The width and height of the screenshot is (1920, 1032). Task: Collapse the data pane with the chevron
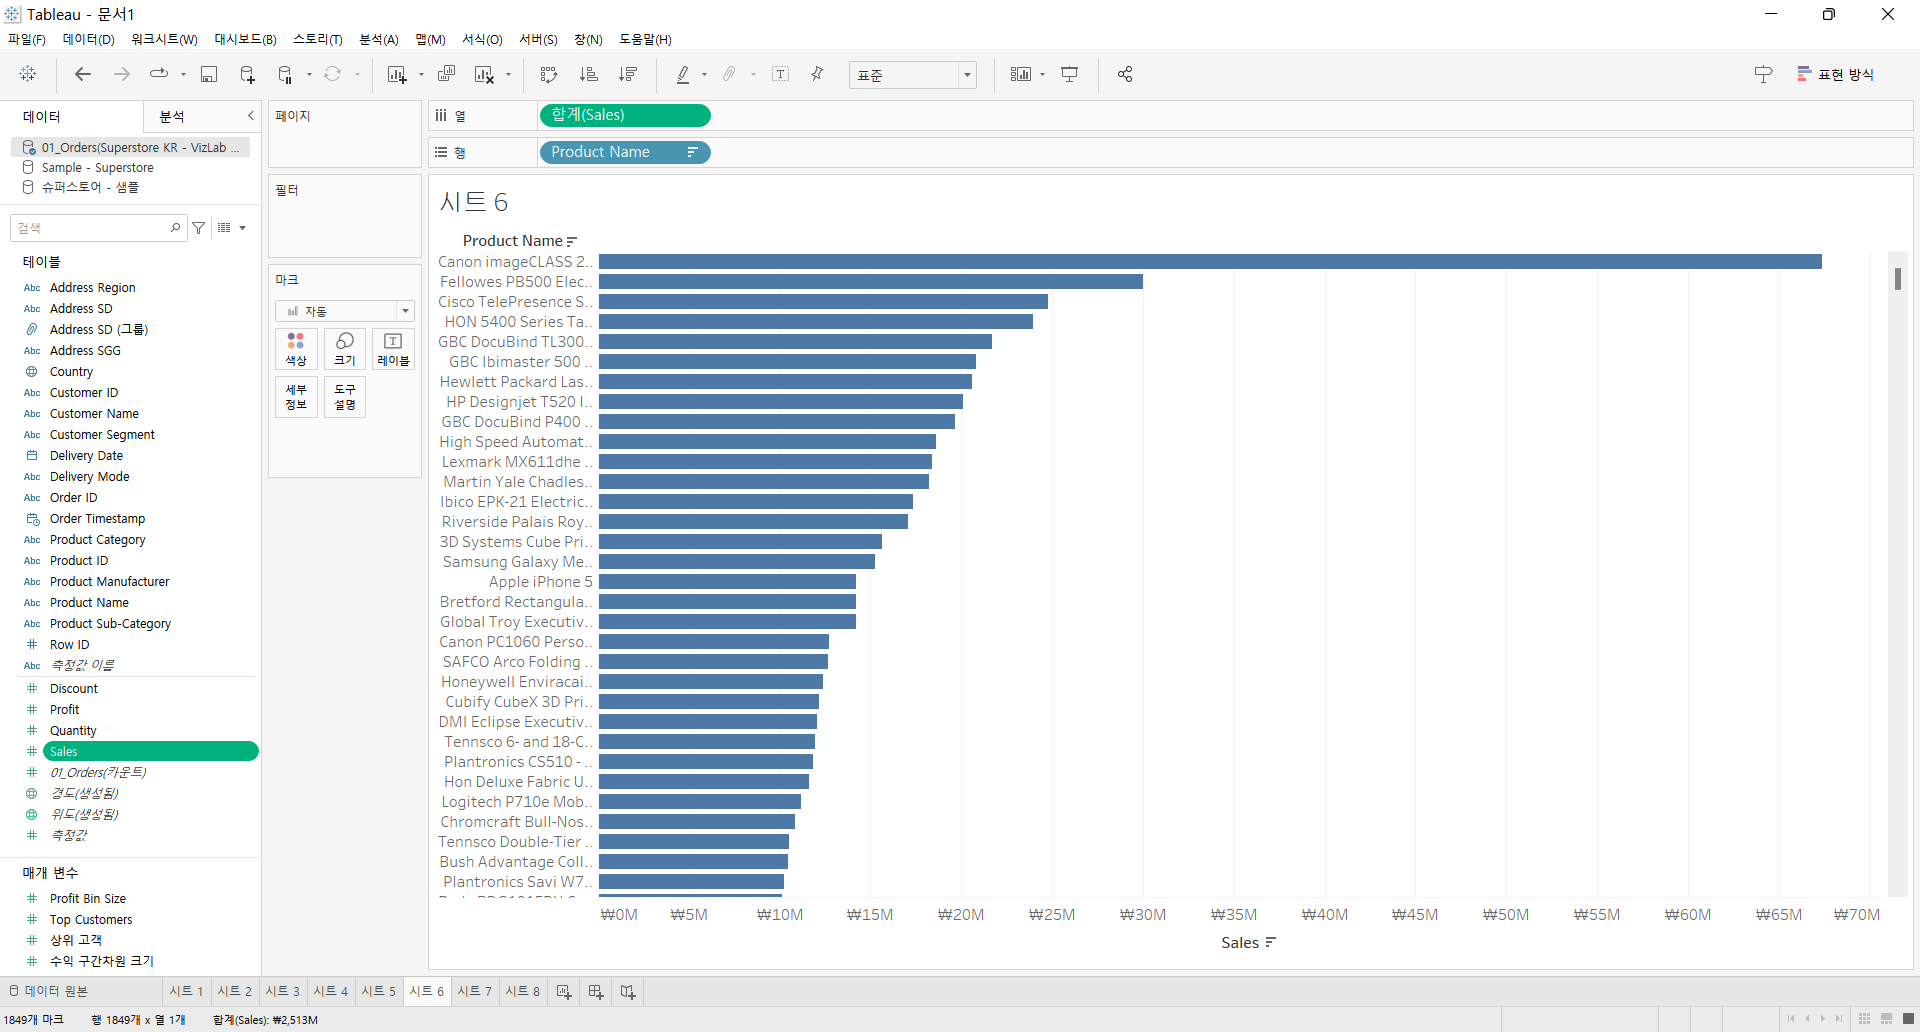250,116
